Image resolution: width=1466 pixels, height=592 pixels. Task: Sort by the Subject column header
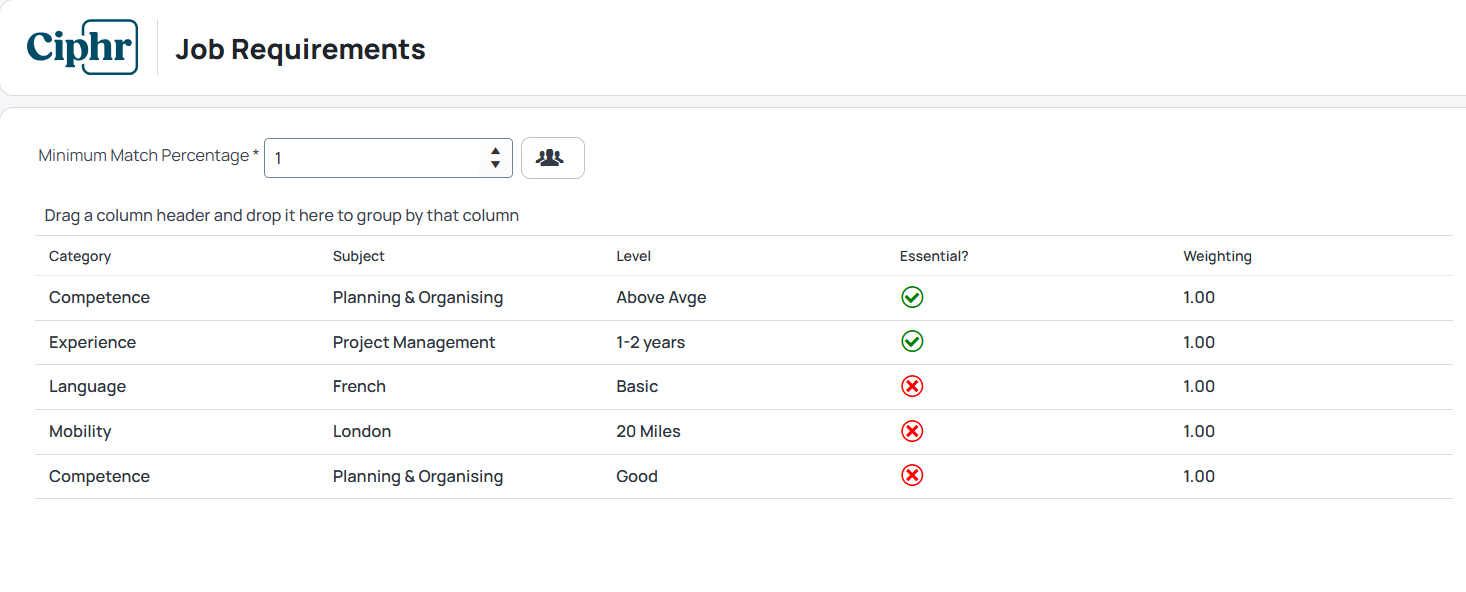(359, 256)
